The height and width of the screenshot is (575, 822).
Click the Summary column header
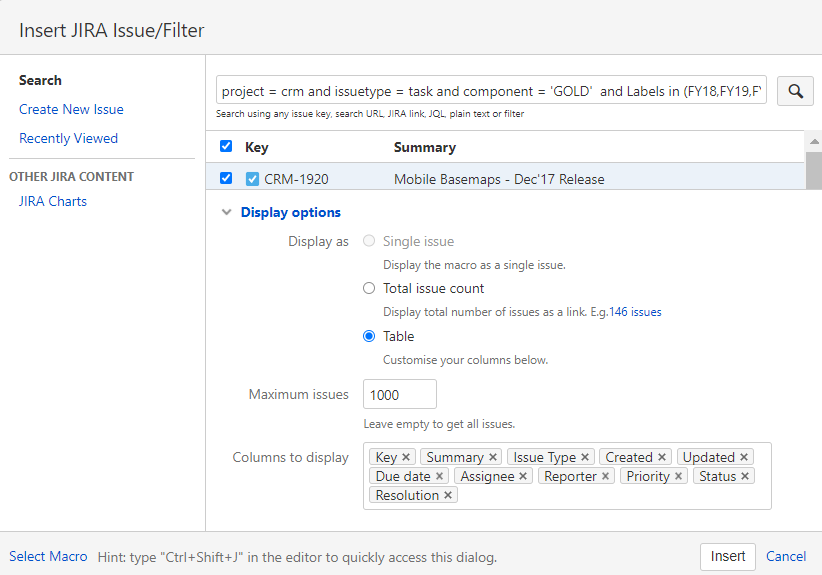pyautogui.click(x=425, y=147)
